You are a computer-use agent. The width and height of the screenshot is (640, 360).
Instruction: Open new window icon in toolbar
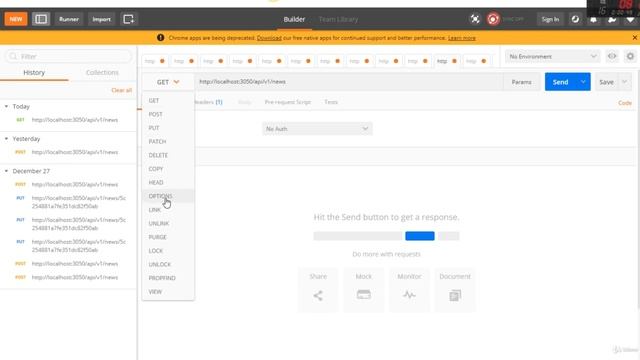click(x=129, y=19)
